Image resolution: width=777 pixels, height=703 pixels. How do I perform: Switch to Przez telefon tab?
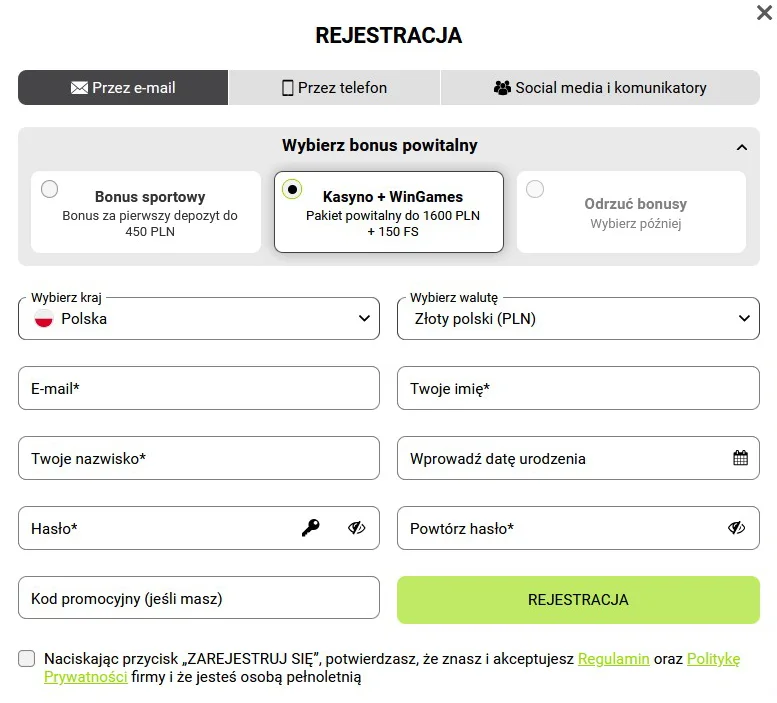point(334,88)
